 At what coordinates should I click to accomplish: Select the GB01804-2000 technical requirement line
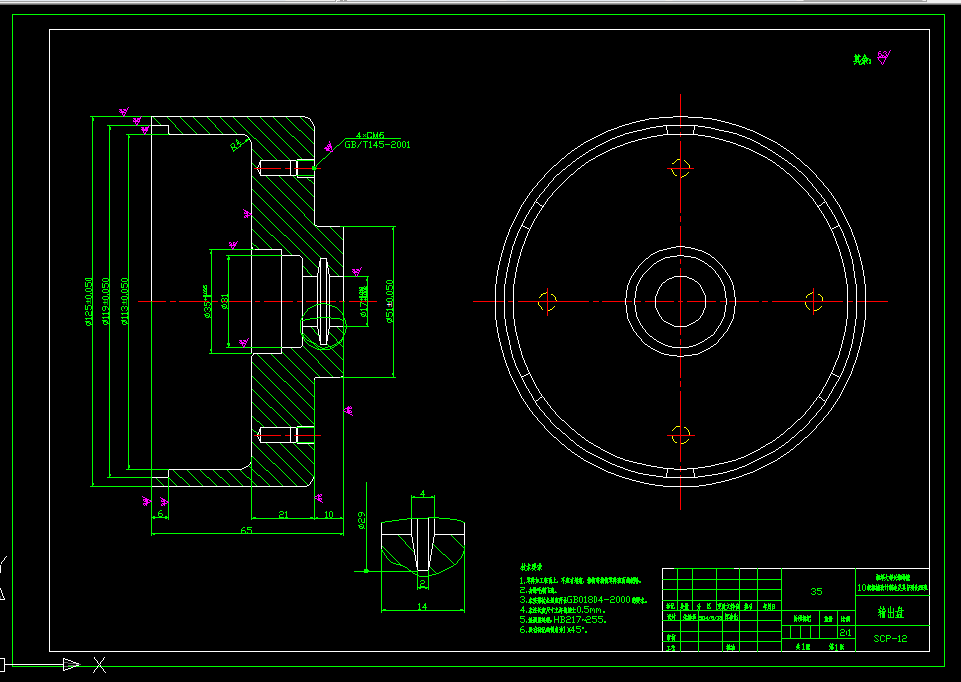point(583,600)
